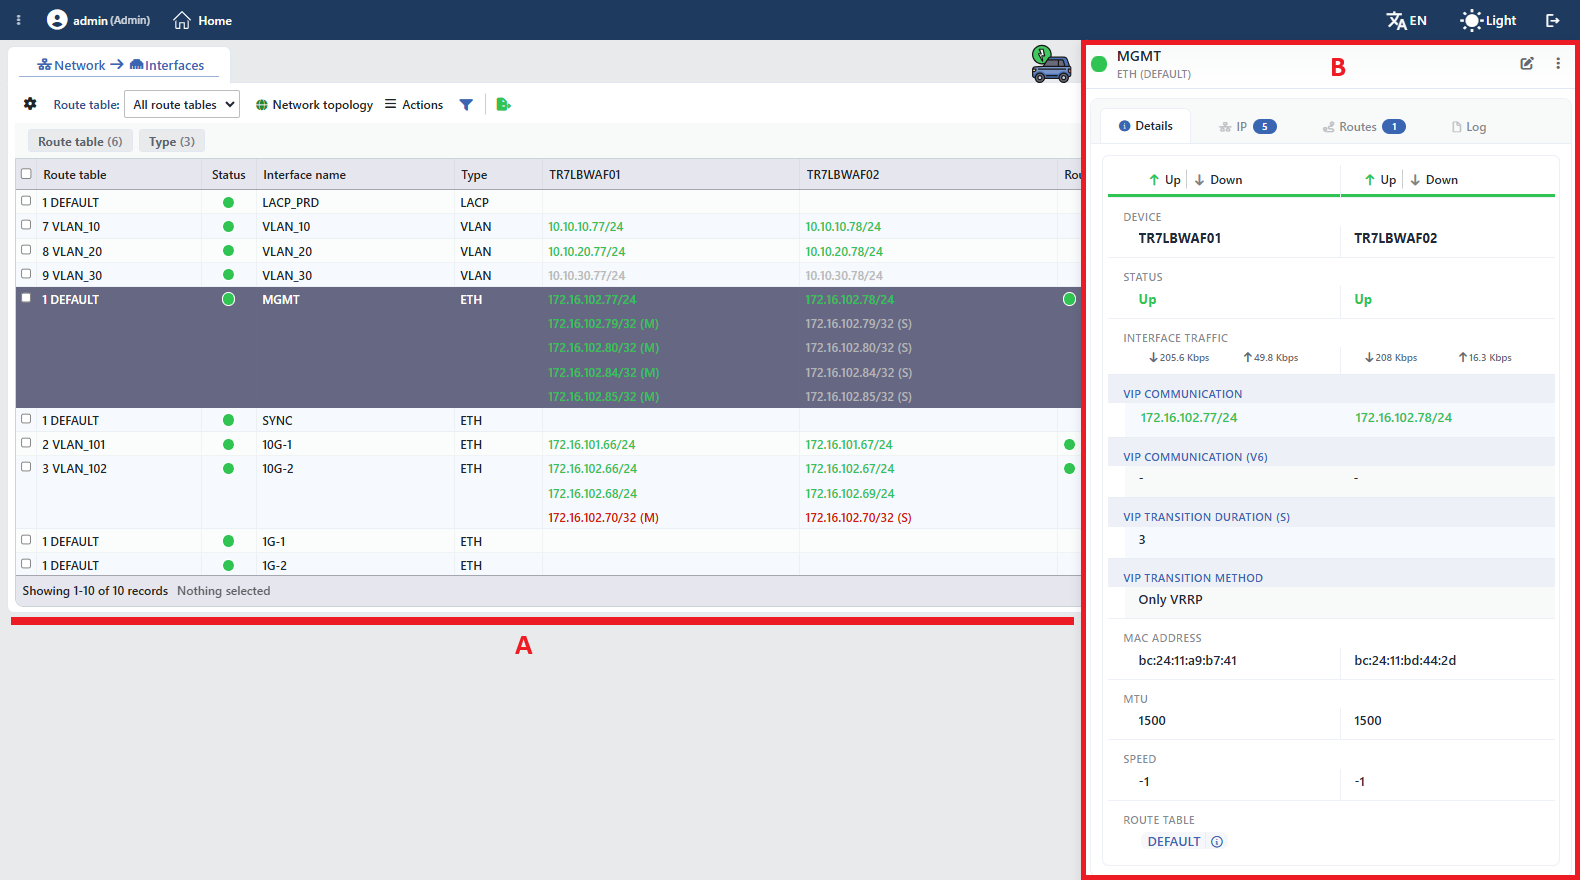Click the green status dot beside MGMT title
The image size is (1580, 880).
pos(1099,64)
